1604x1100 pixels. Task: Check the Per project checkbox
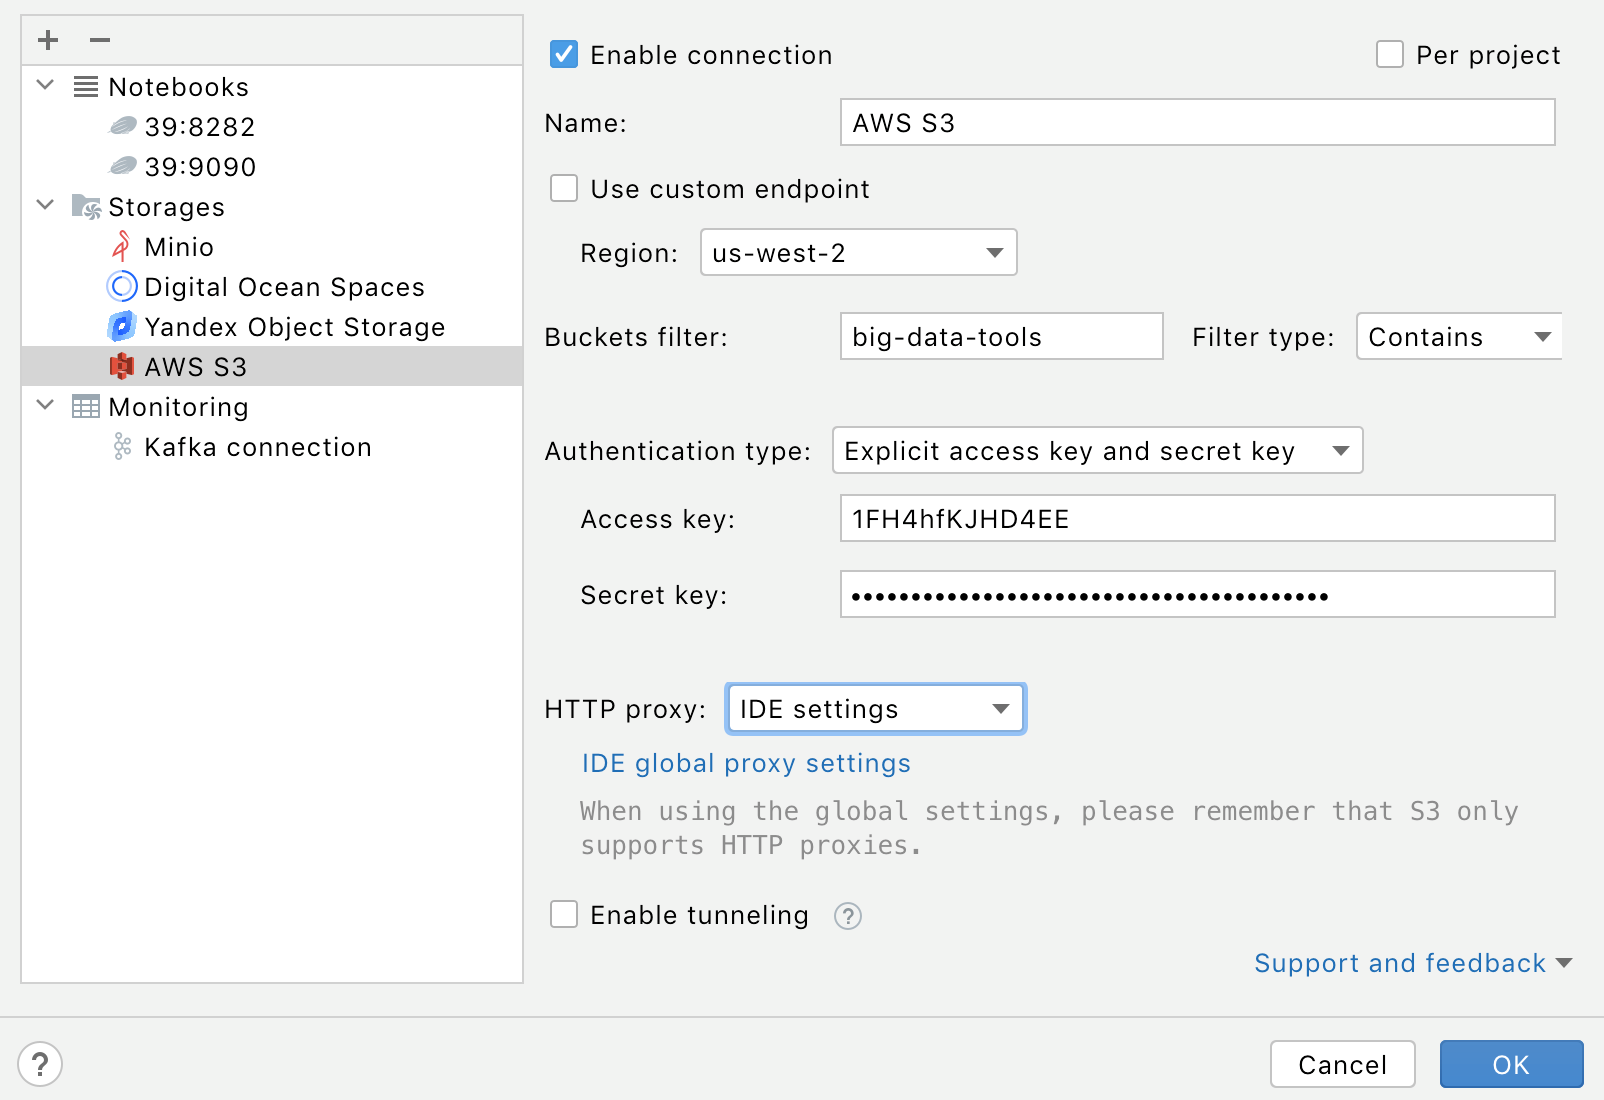click(1390, 54)
